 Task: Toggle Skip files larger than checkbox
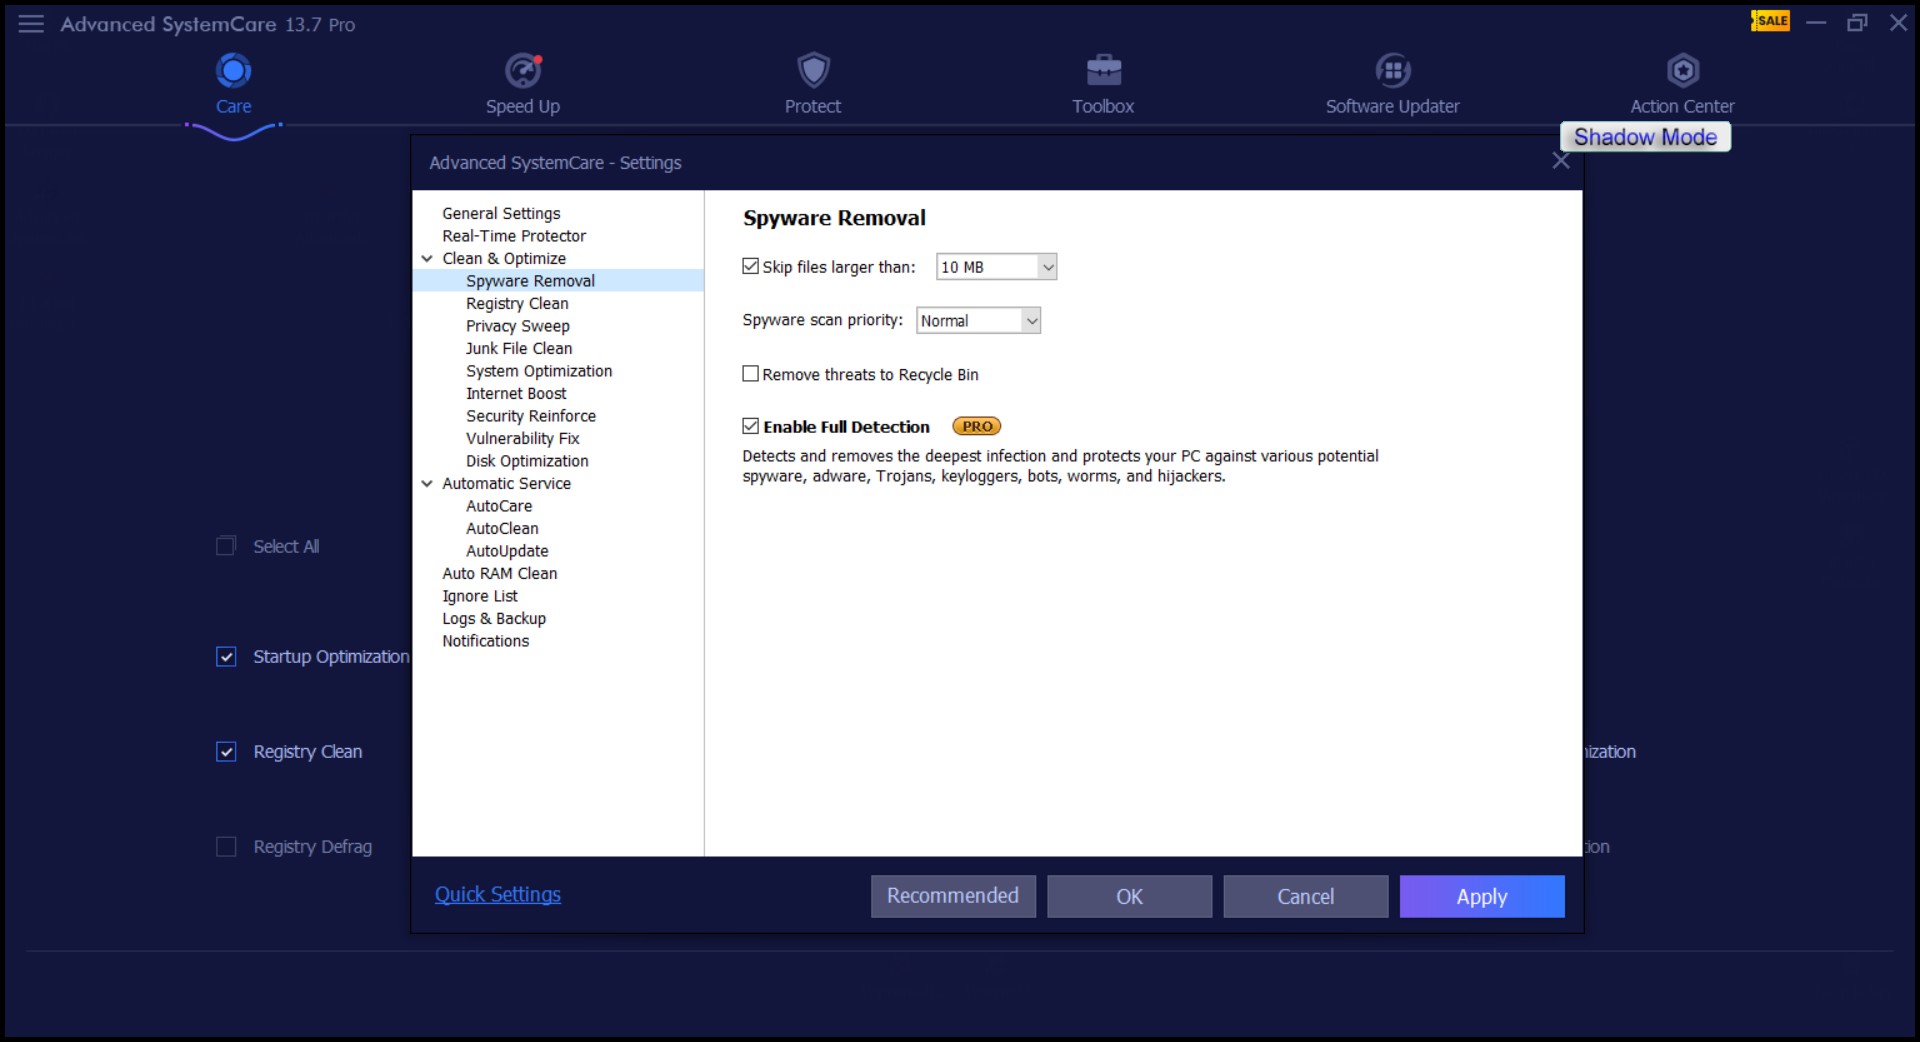tap(750, 266)
